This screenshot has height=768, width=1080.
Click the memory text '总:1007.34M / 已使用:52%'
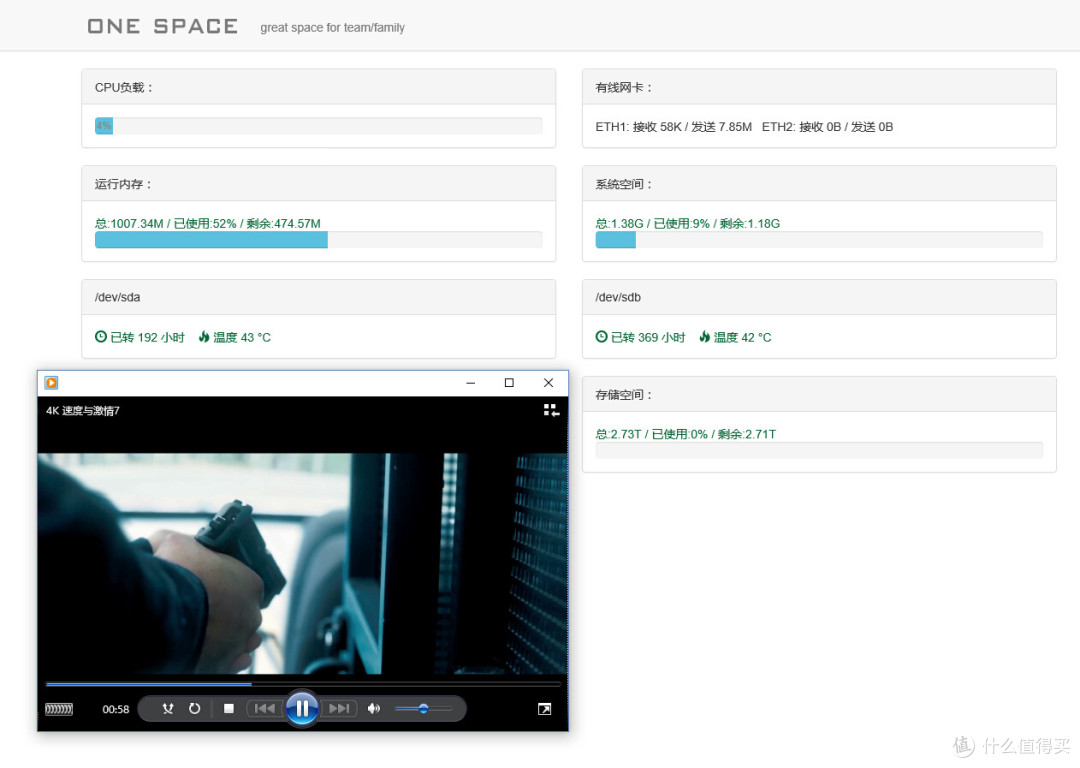[165, 223]
